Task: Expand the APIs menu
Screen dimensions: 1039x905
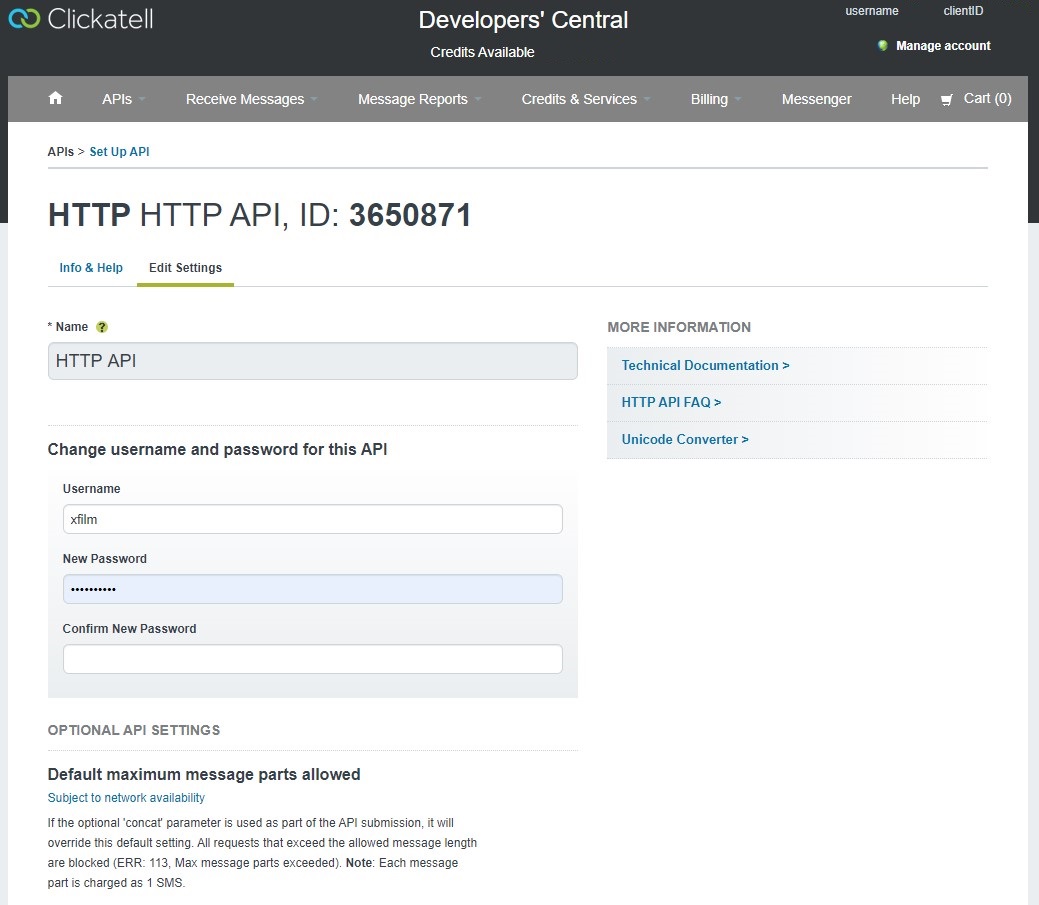Action: click(123, 99)
